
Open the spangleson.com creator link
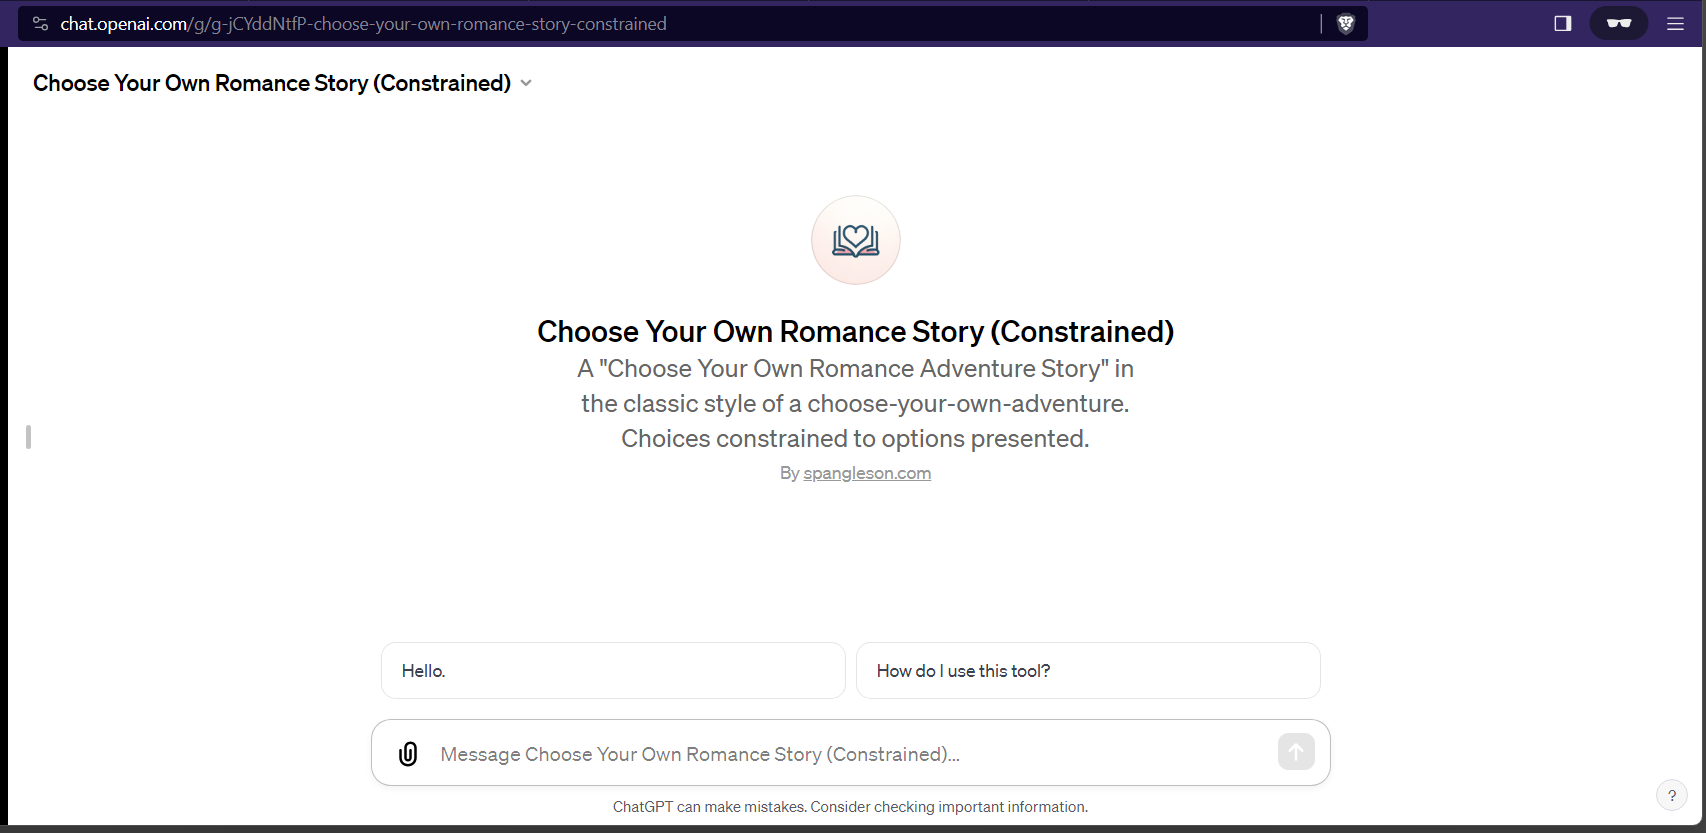tap(867, 473)
